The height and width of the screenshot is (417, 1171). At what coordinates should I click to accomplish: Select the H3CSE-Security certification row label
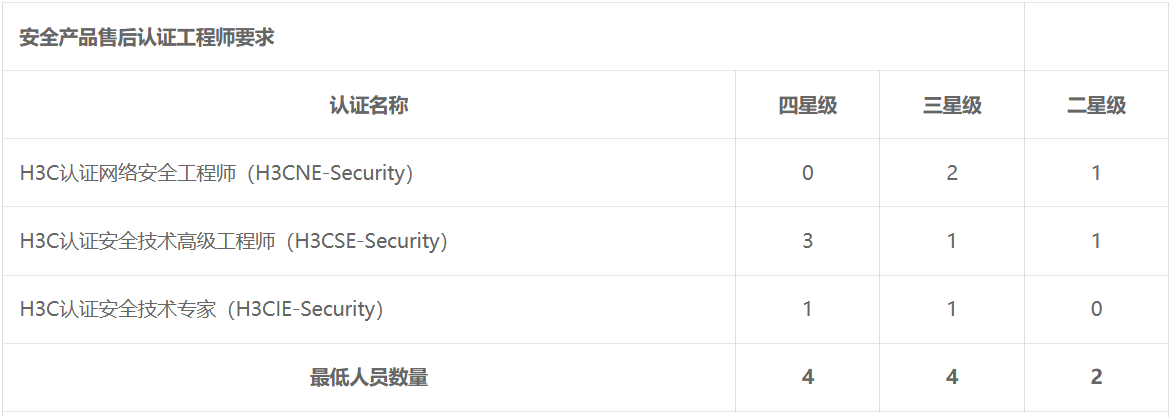point(233,241)
